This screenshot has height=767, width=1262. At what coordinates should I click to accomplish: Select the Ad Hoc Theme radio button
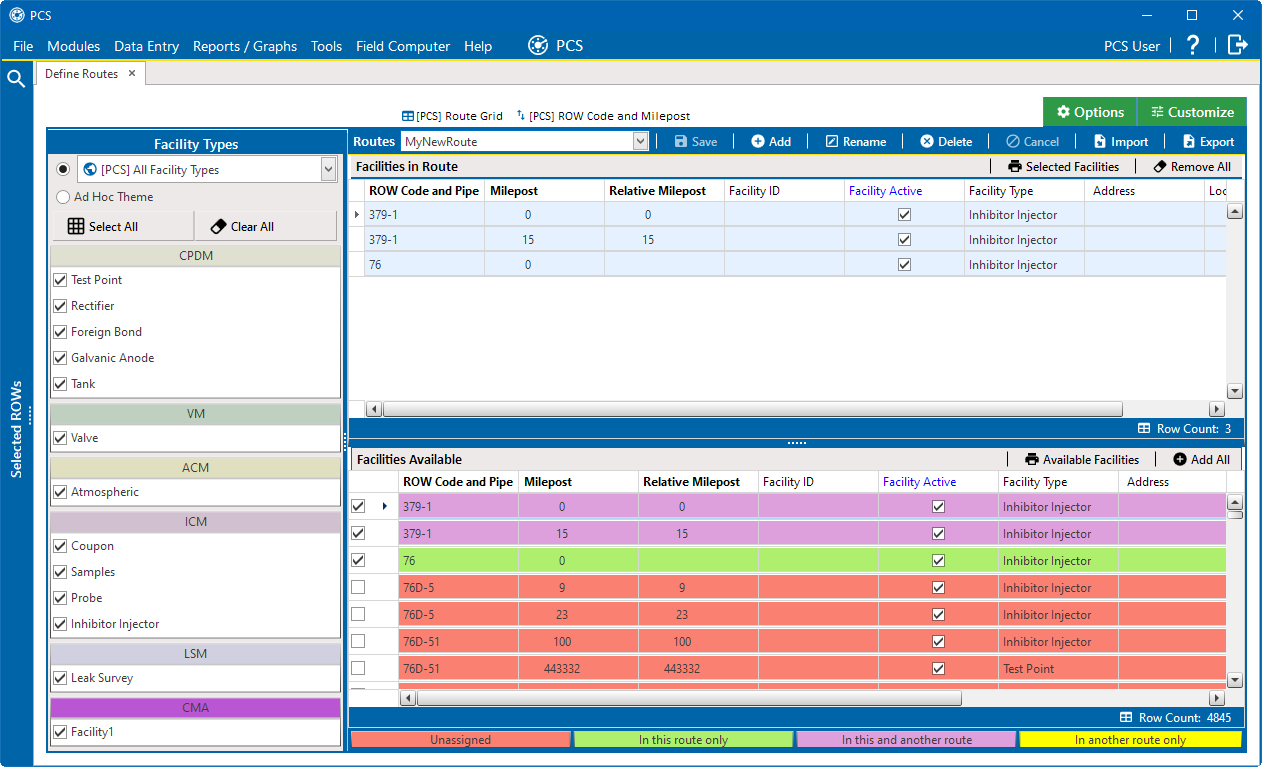point(63,197)
